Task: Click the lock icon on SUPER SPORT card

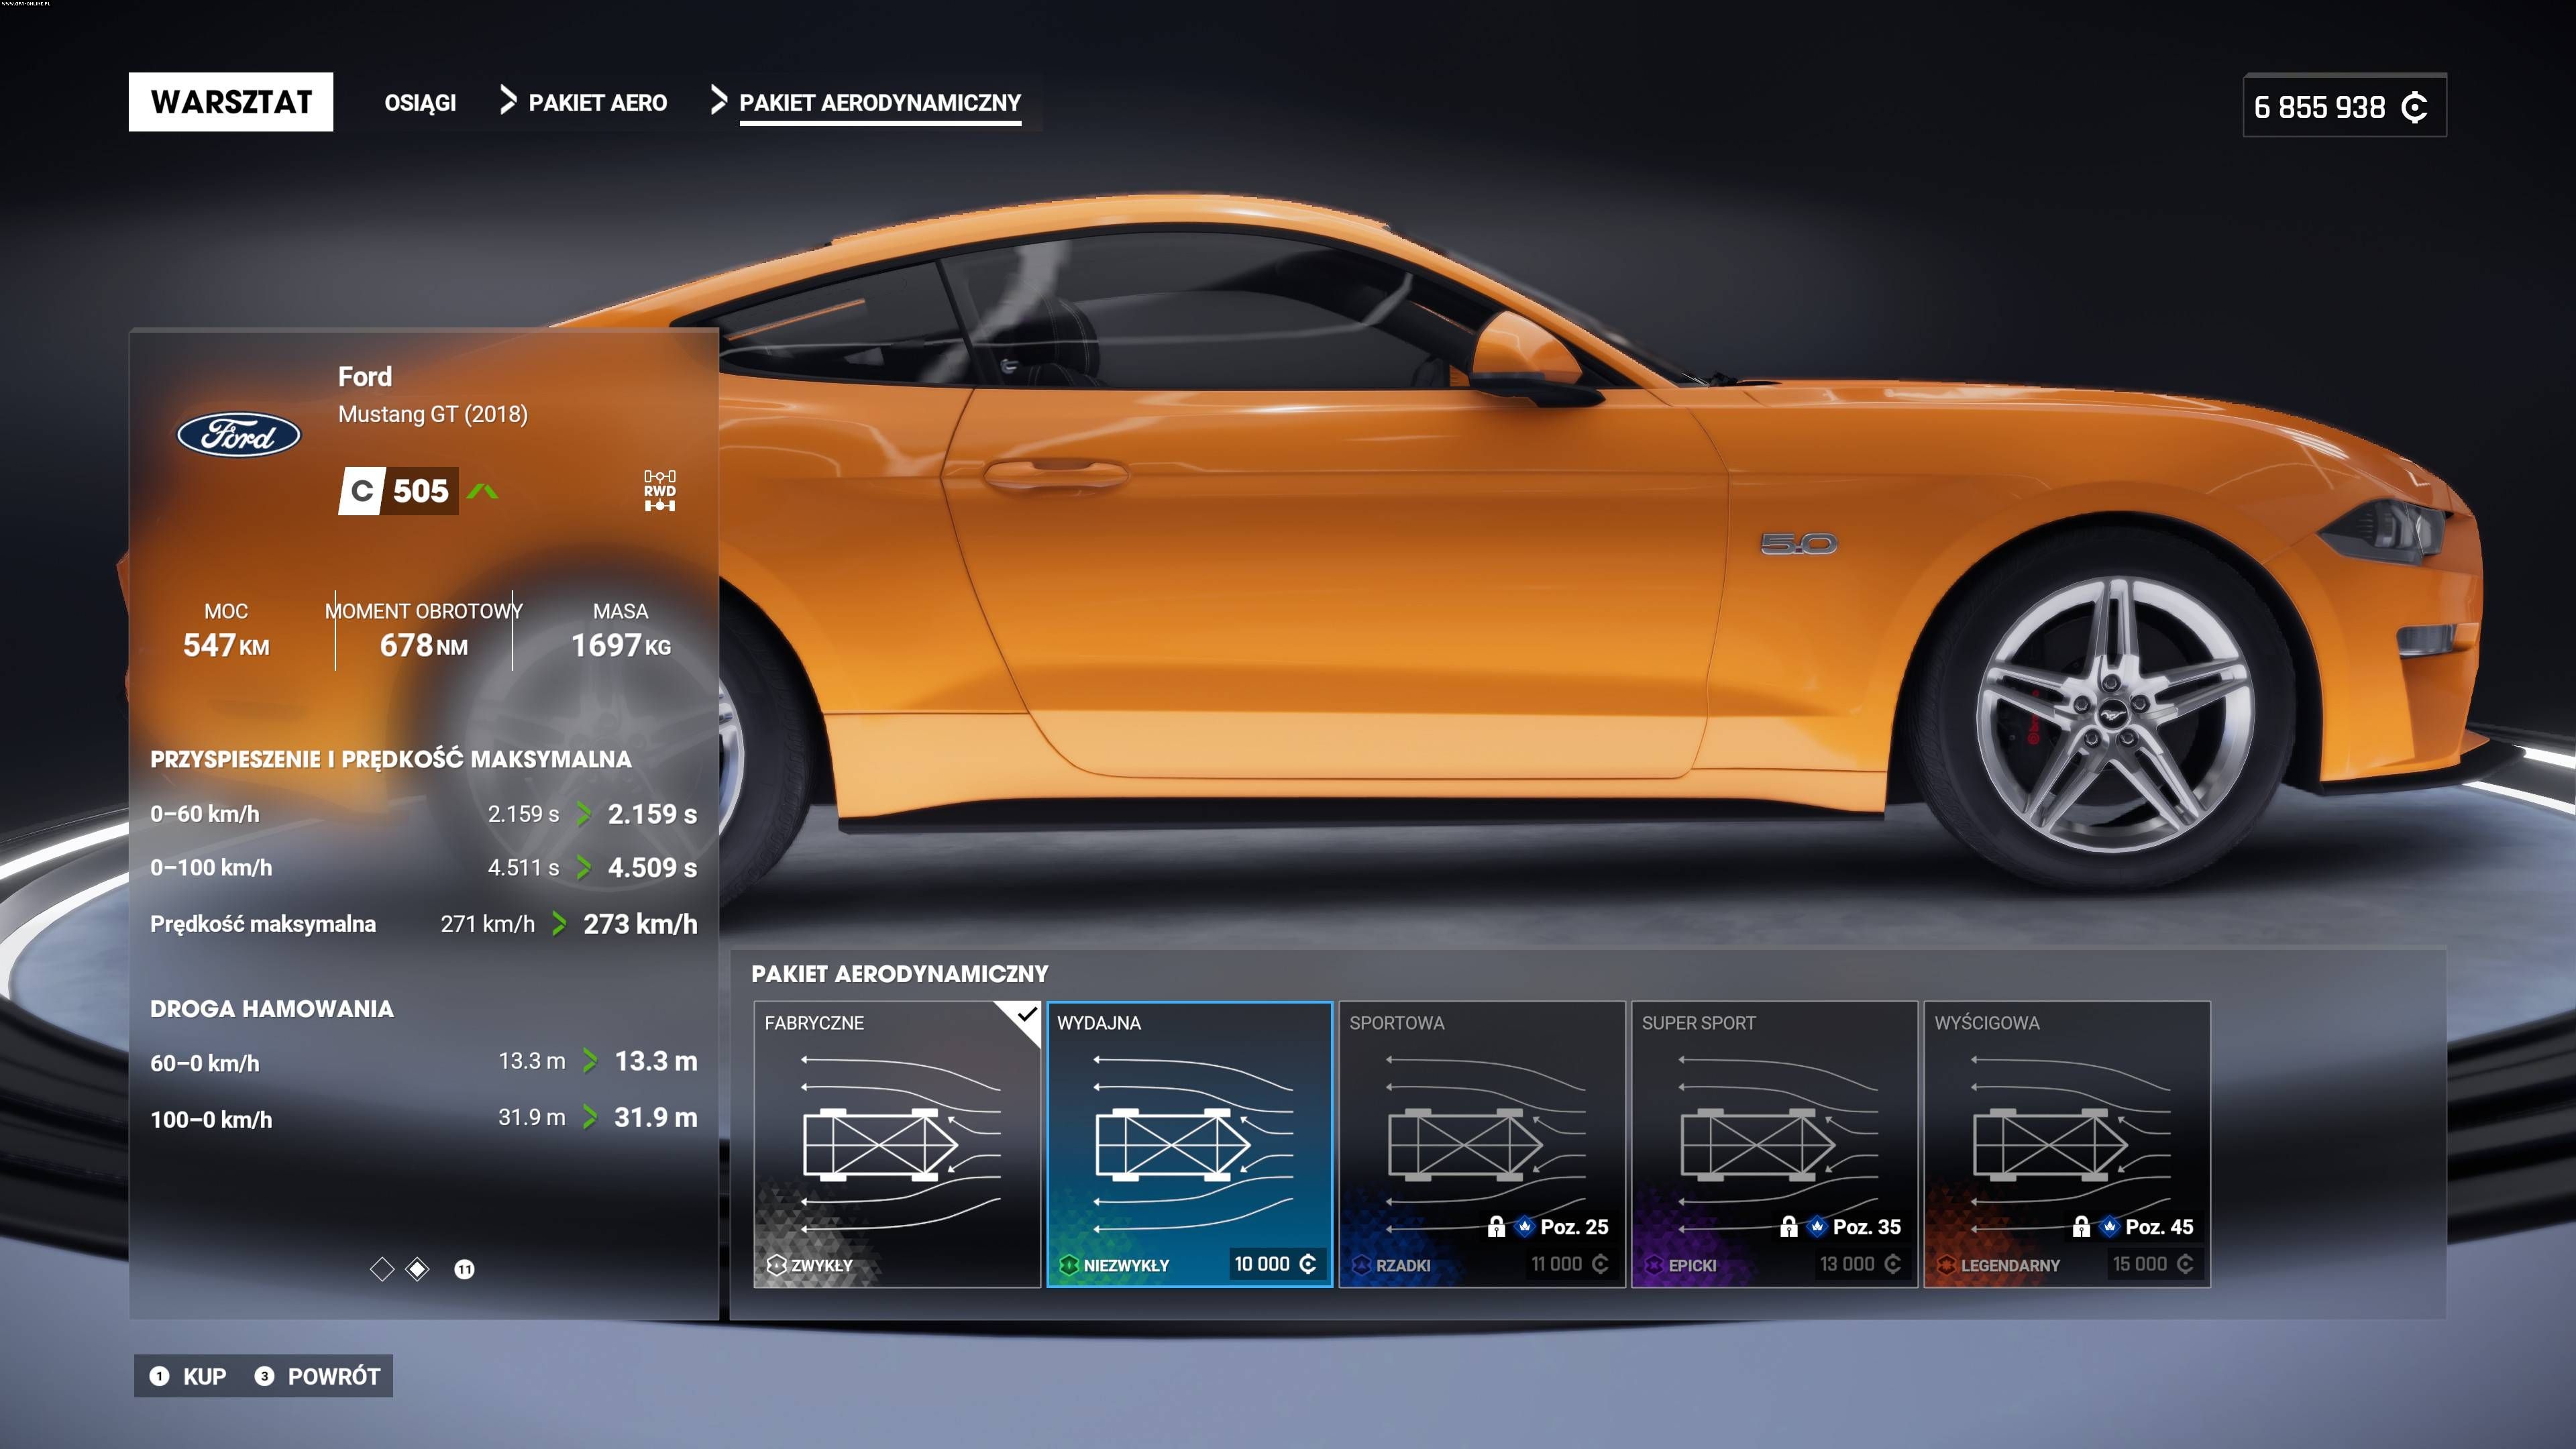Action: click(1789, 1227)
